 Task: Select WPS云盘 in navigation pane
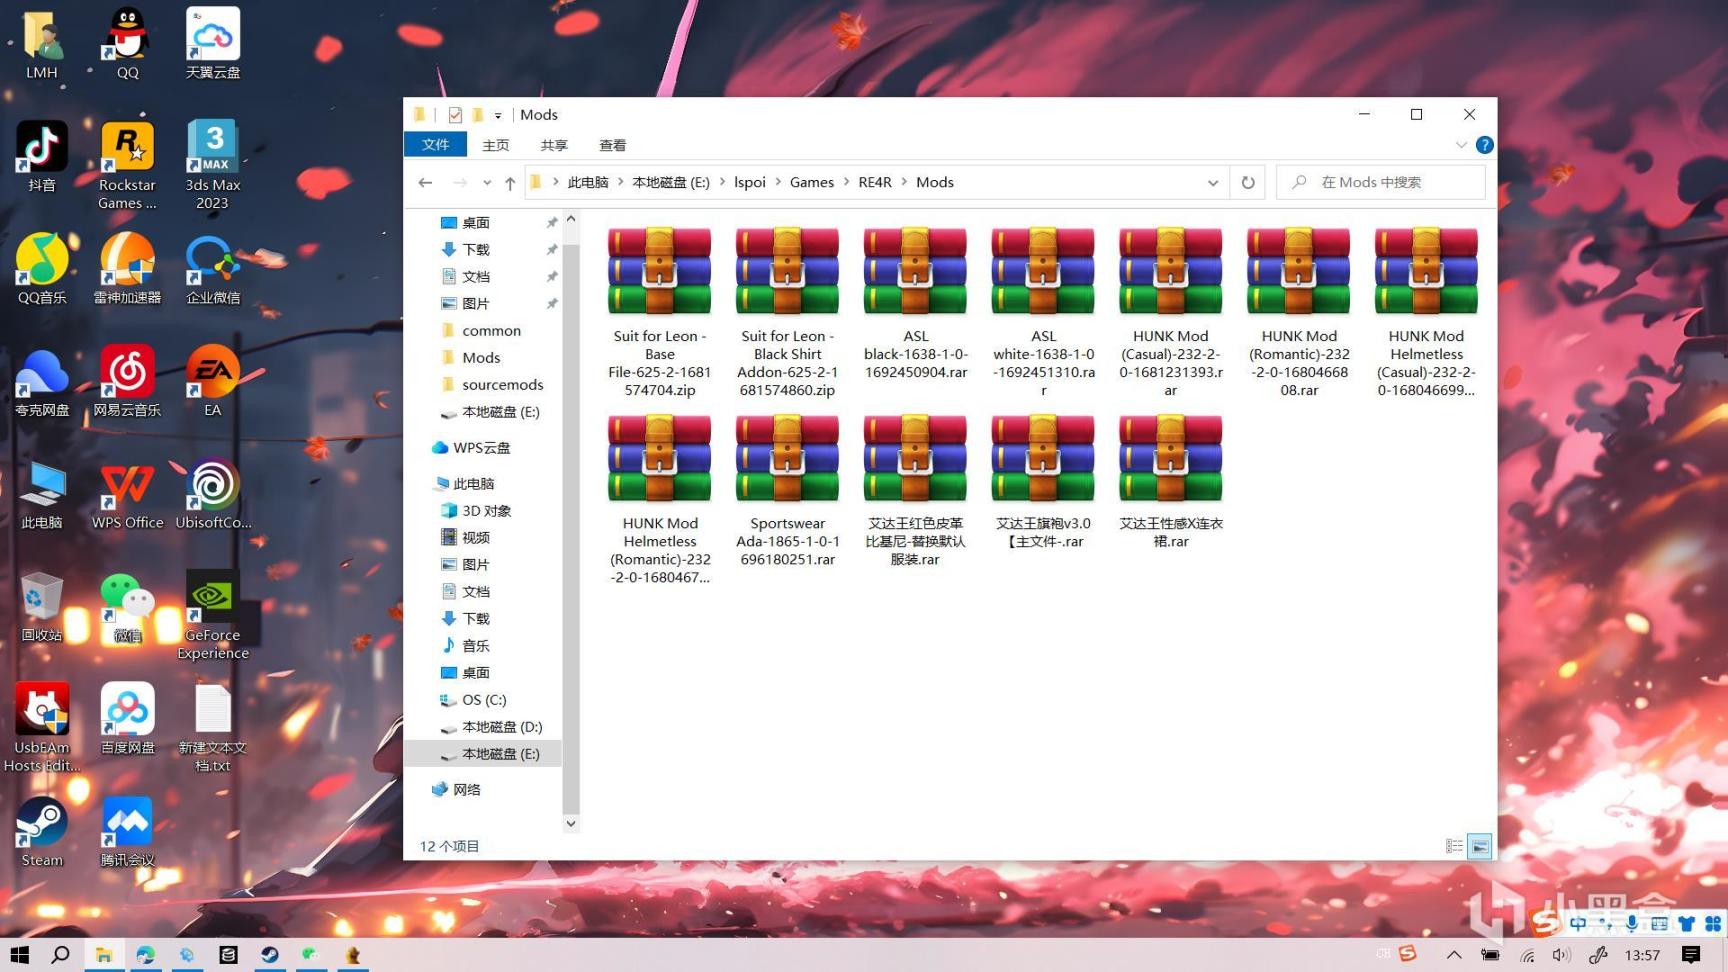click(x=471, y=447)
